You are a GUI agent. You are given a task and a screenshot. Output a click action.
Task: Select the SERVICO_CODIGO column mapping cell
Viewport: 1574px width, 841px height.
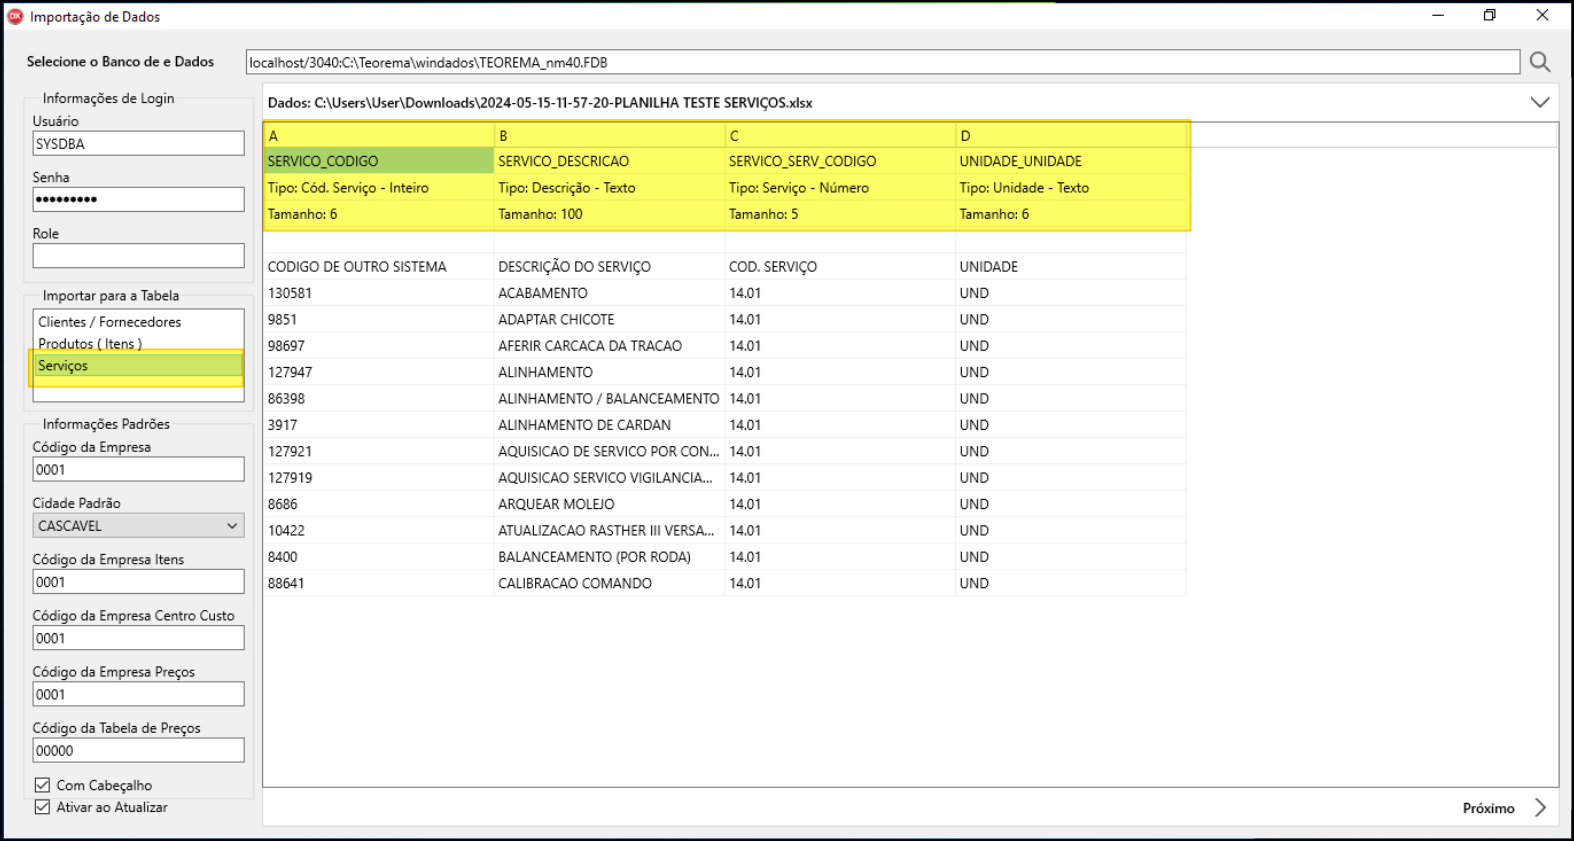(379, 161)
